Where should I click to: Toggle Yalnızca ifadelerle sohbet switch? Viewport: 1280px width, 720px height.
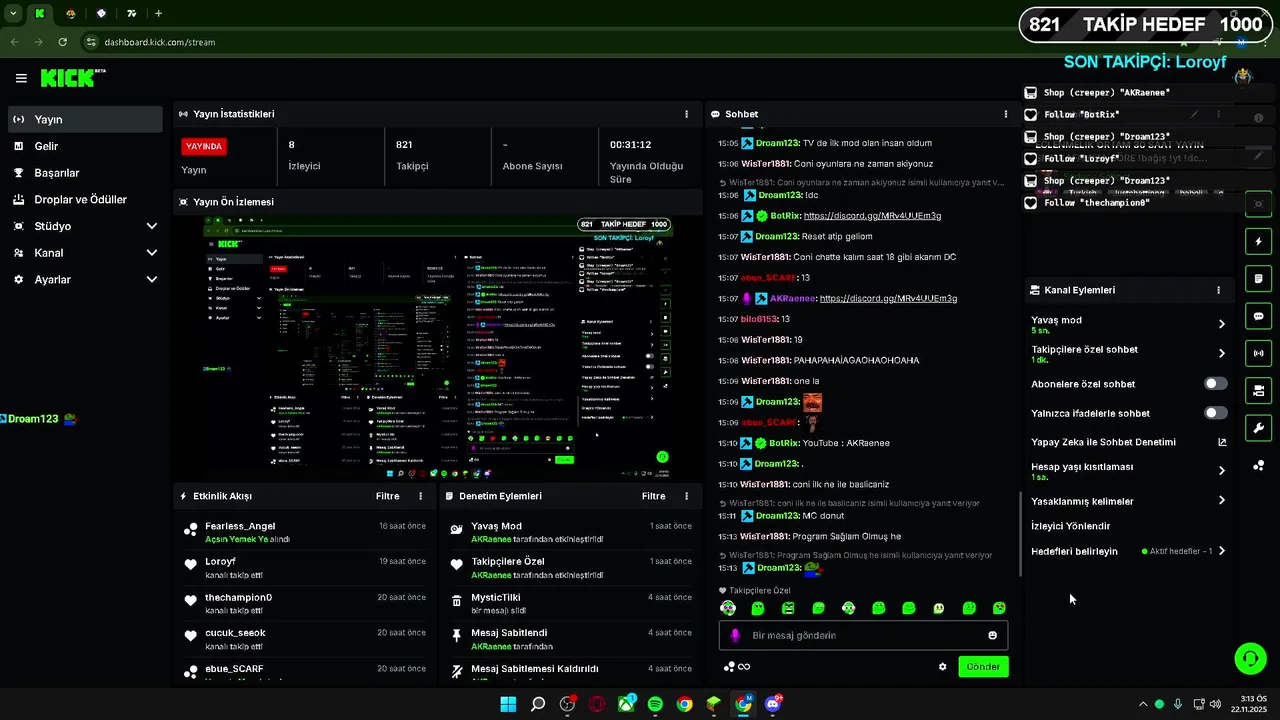click(1215, 413)
